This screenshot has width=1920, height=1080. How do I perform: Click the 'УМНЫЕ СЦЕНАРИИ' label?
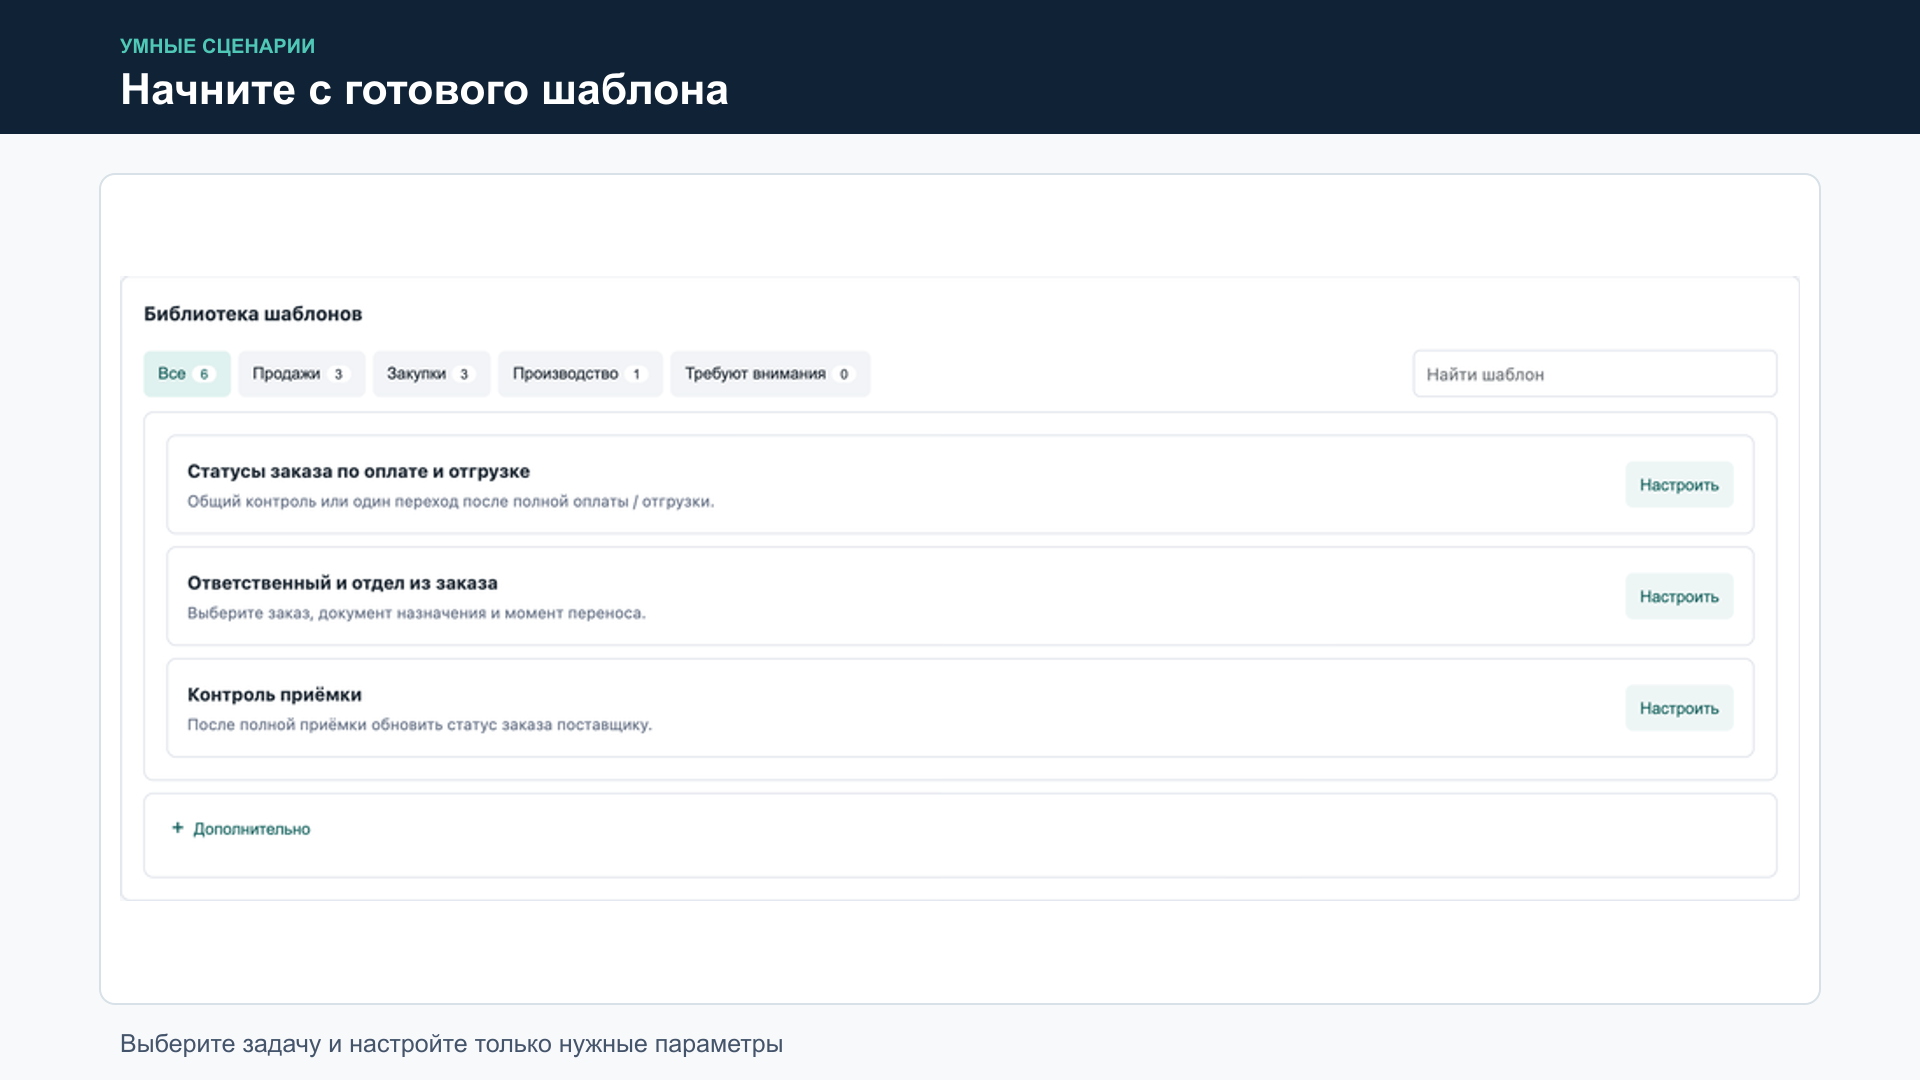click(x=217, y=46)
